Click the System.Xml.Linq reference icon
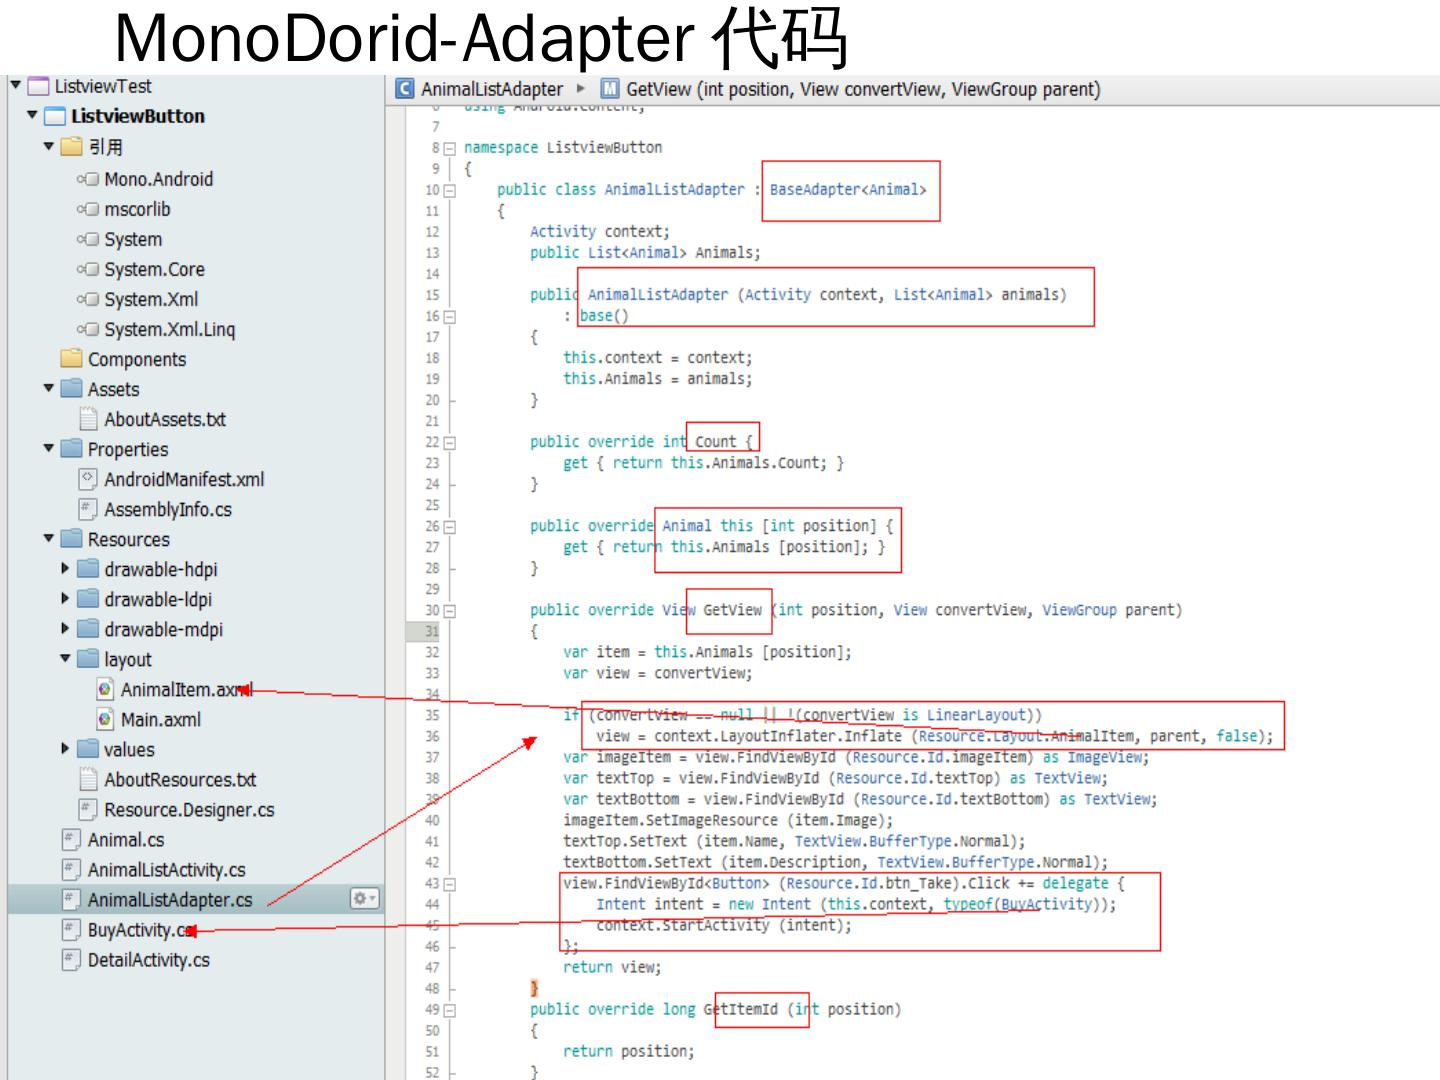The image size is (1440, 1080). click(x=88, y=330)
